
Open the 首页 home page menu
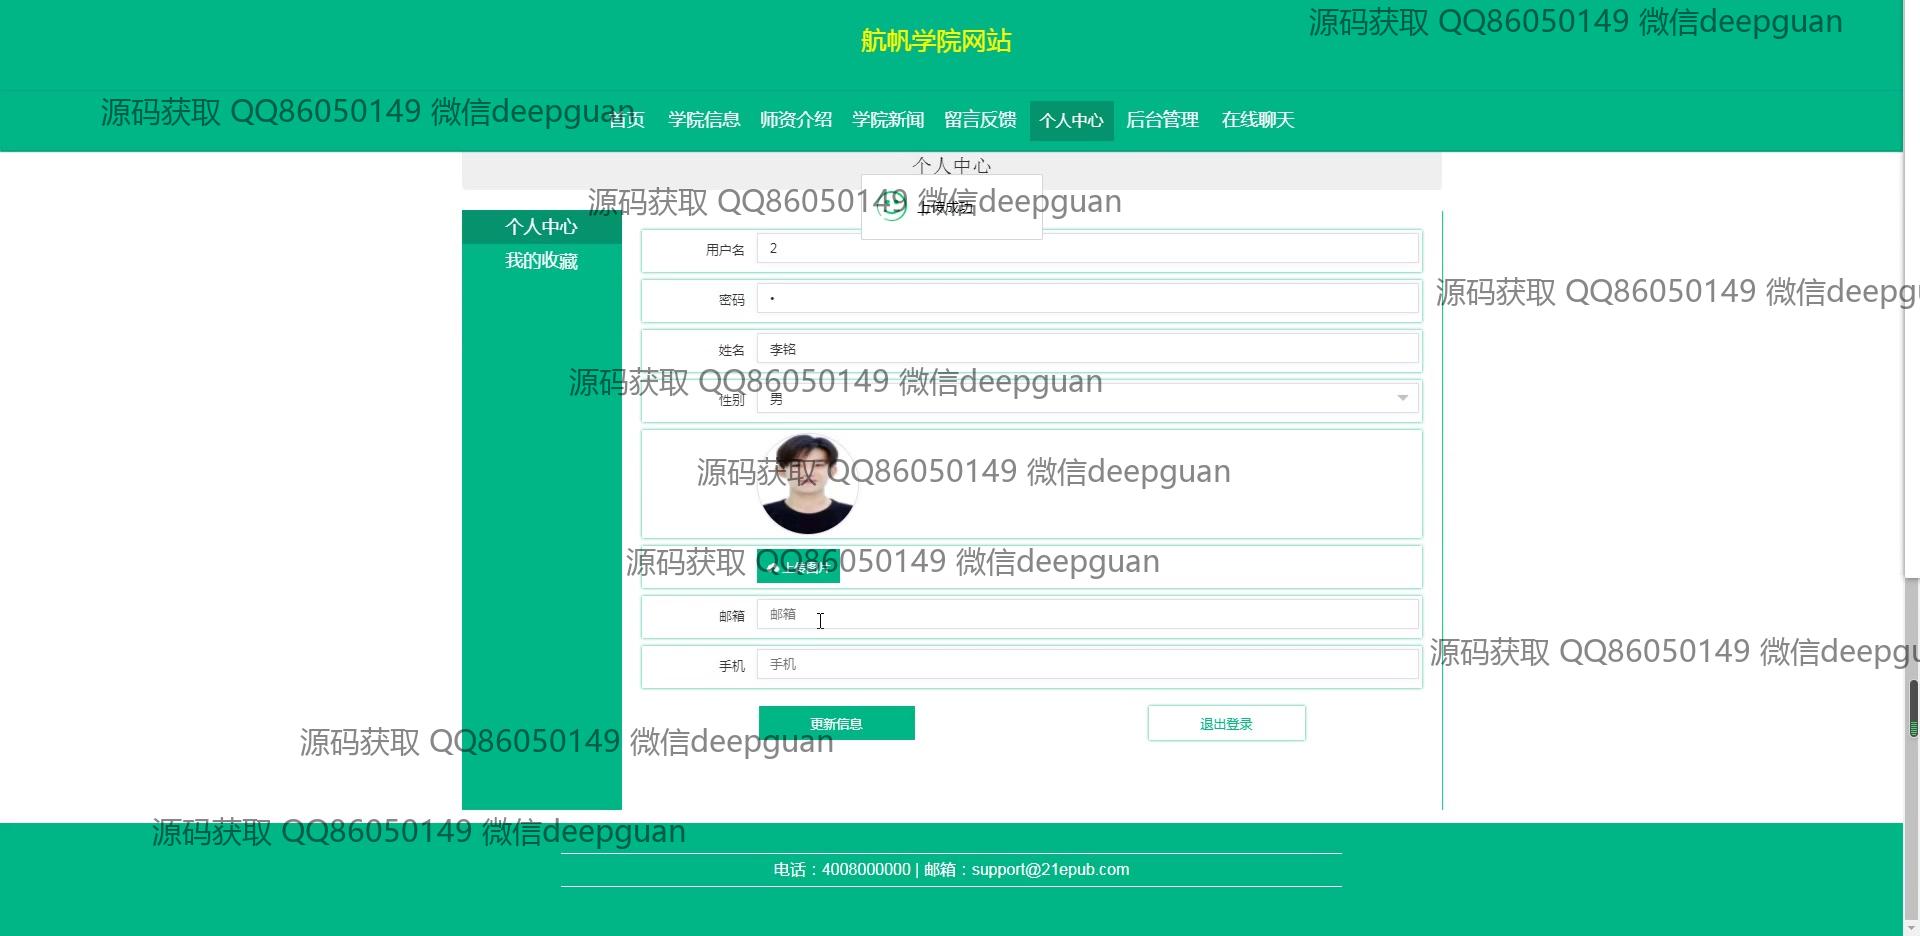click(x=627, y=120)
